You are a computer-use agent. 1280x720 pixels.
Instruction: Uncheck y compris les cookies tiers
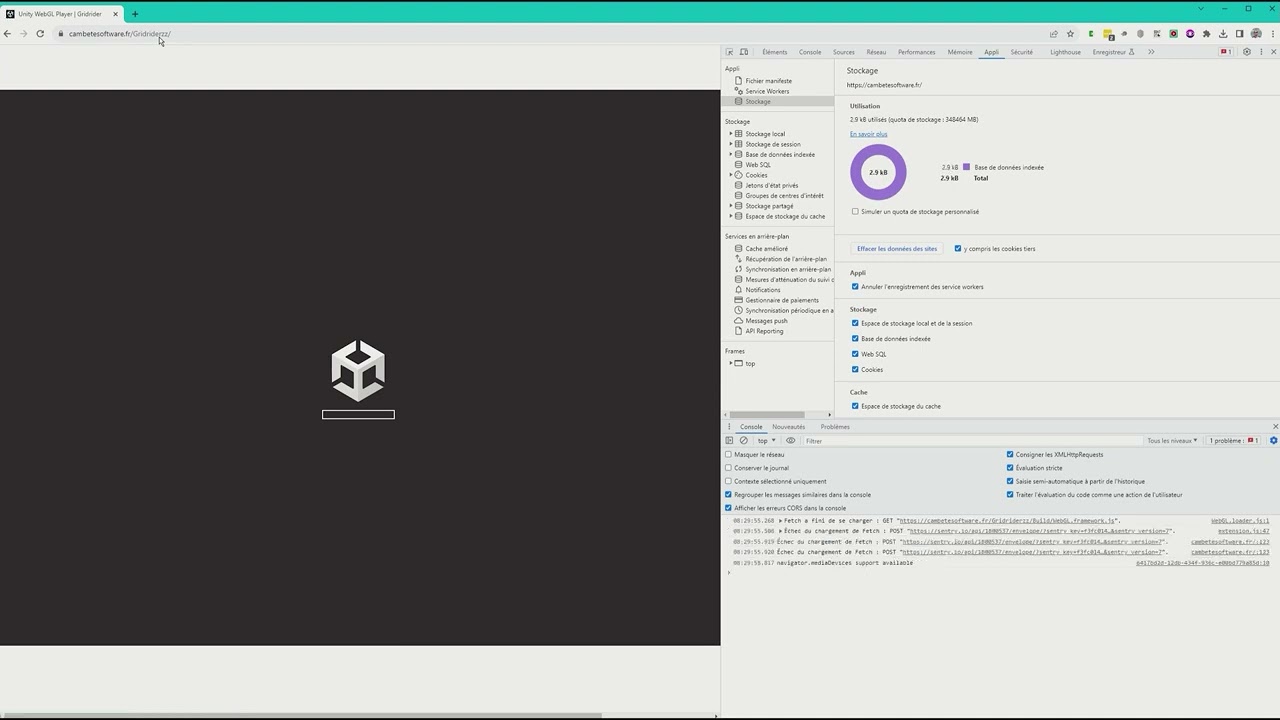coord(958,249)
